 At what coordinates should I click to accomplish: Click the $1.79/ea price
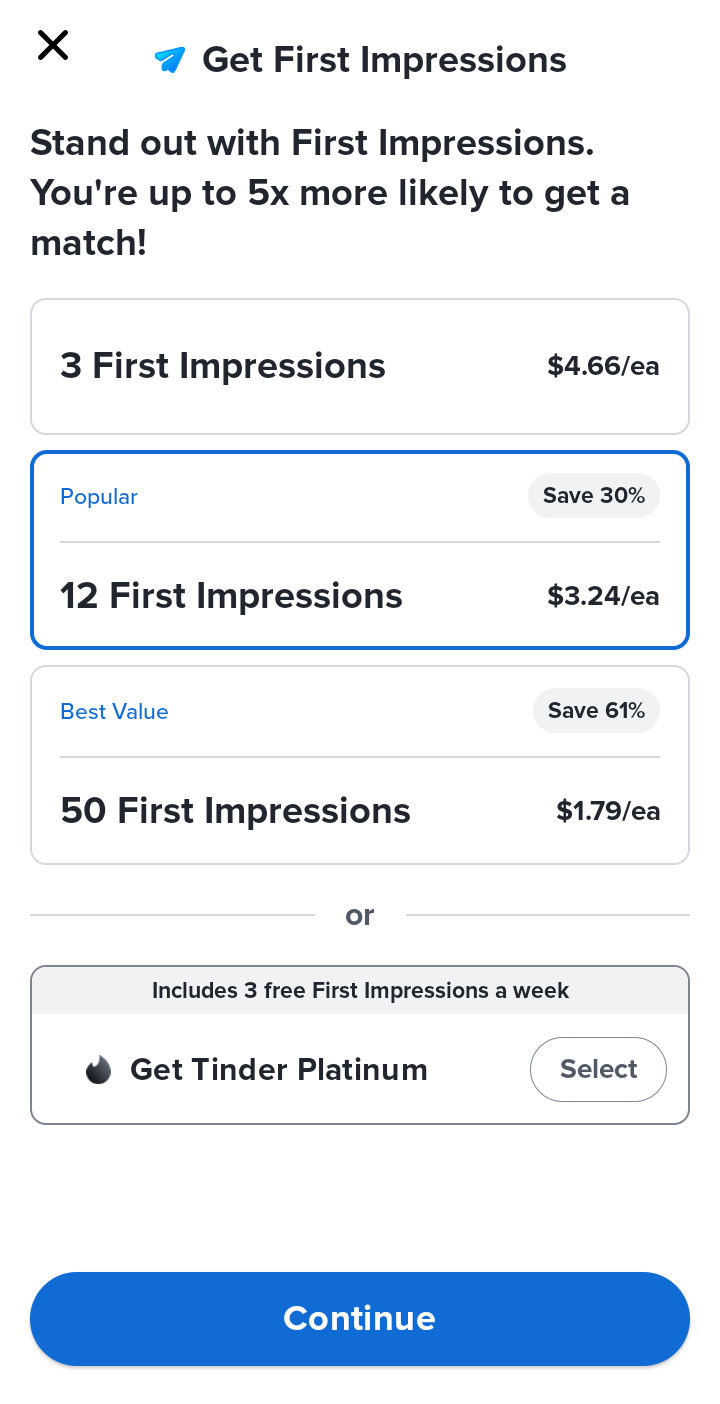click(608, 811)
